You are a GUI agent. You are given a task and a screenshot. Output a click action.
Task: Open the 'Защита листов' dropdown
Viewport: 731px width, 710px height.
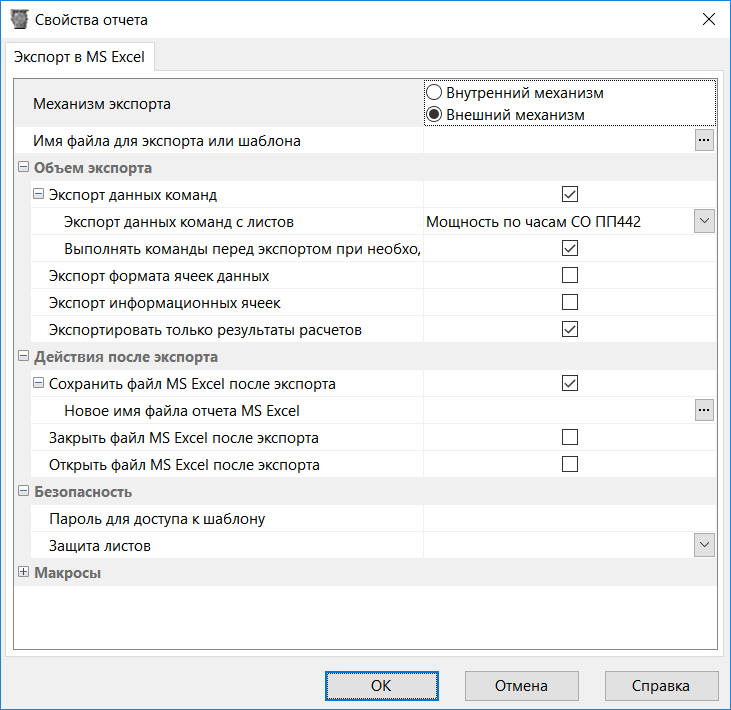point(704,545)
